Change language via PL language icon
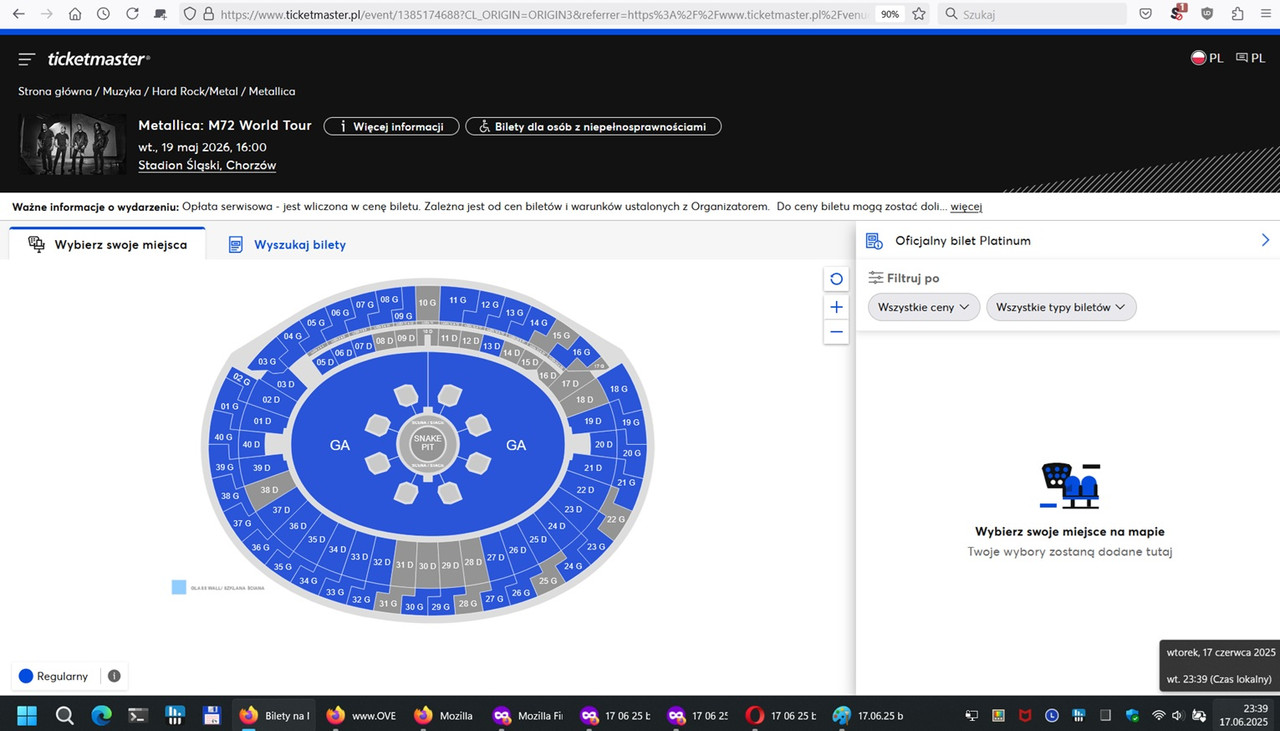 1250,58
